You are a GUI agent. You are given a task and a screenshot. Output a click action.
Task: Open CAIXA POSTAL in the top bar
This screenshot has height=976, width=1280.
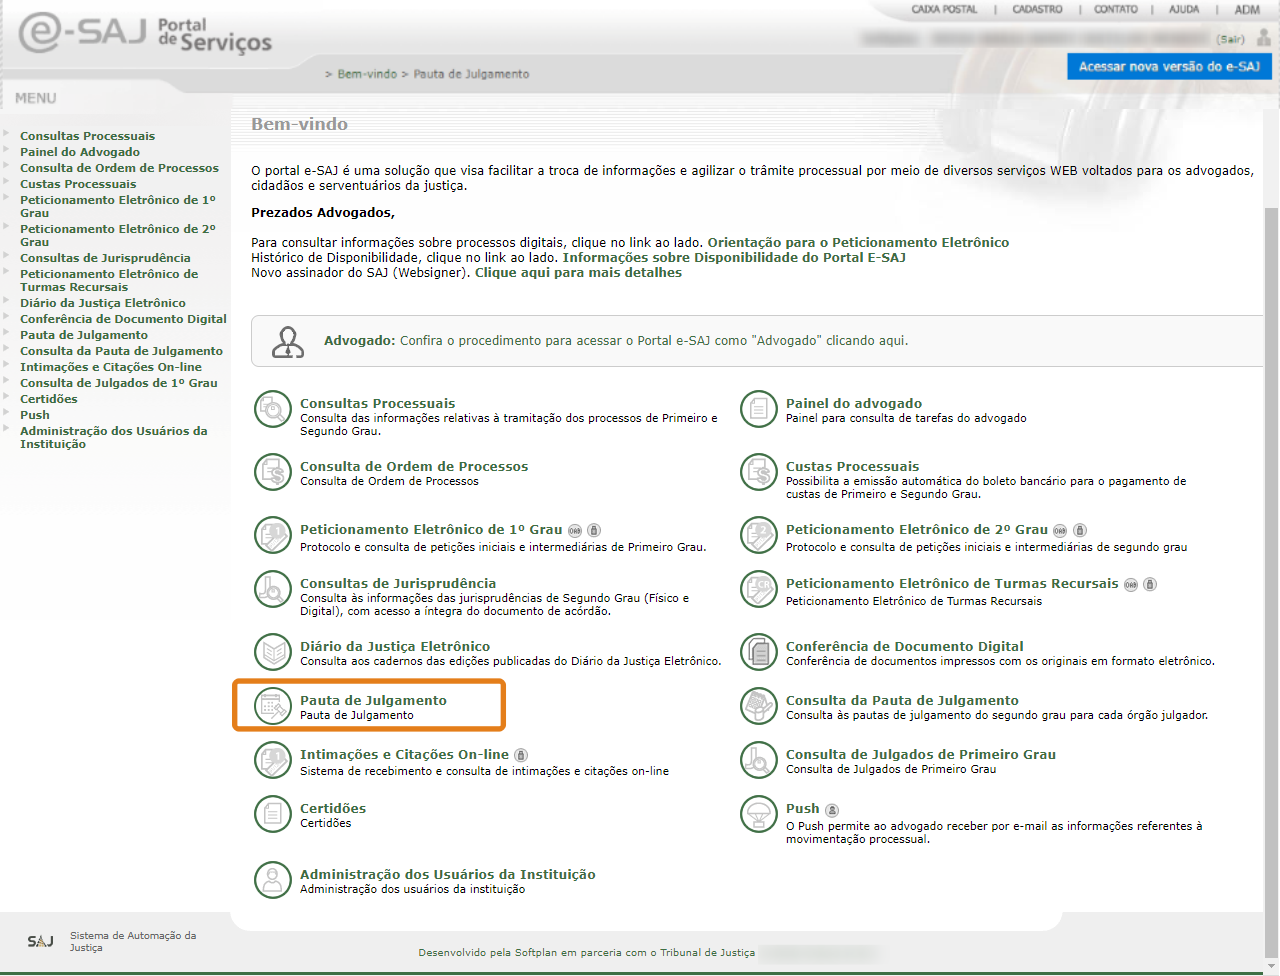coord(944,9)
